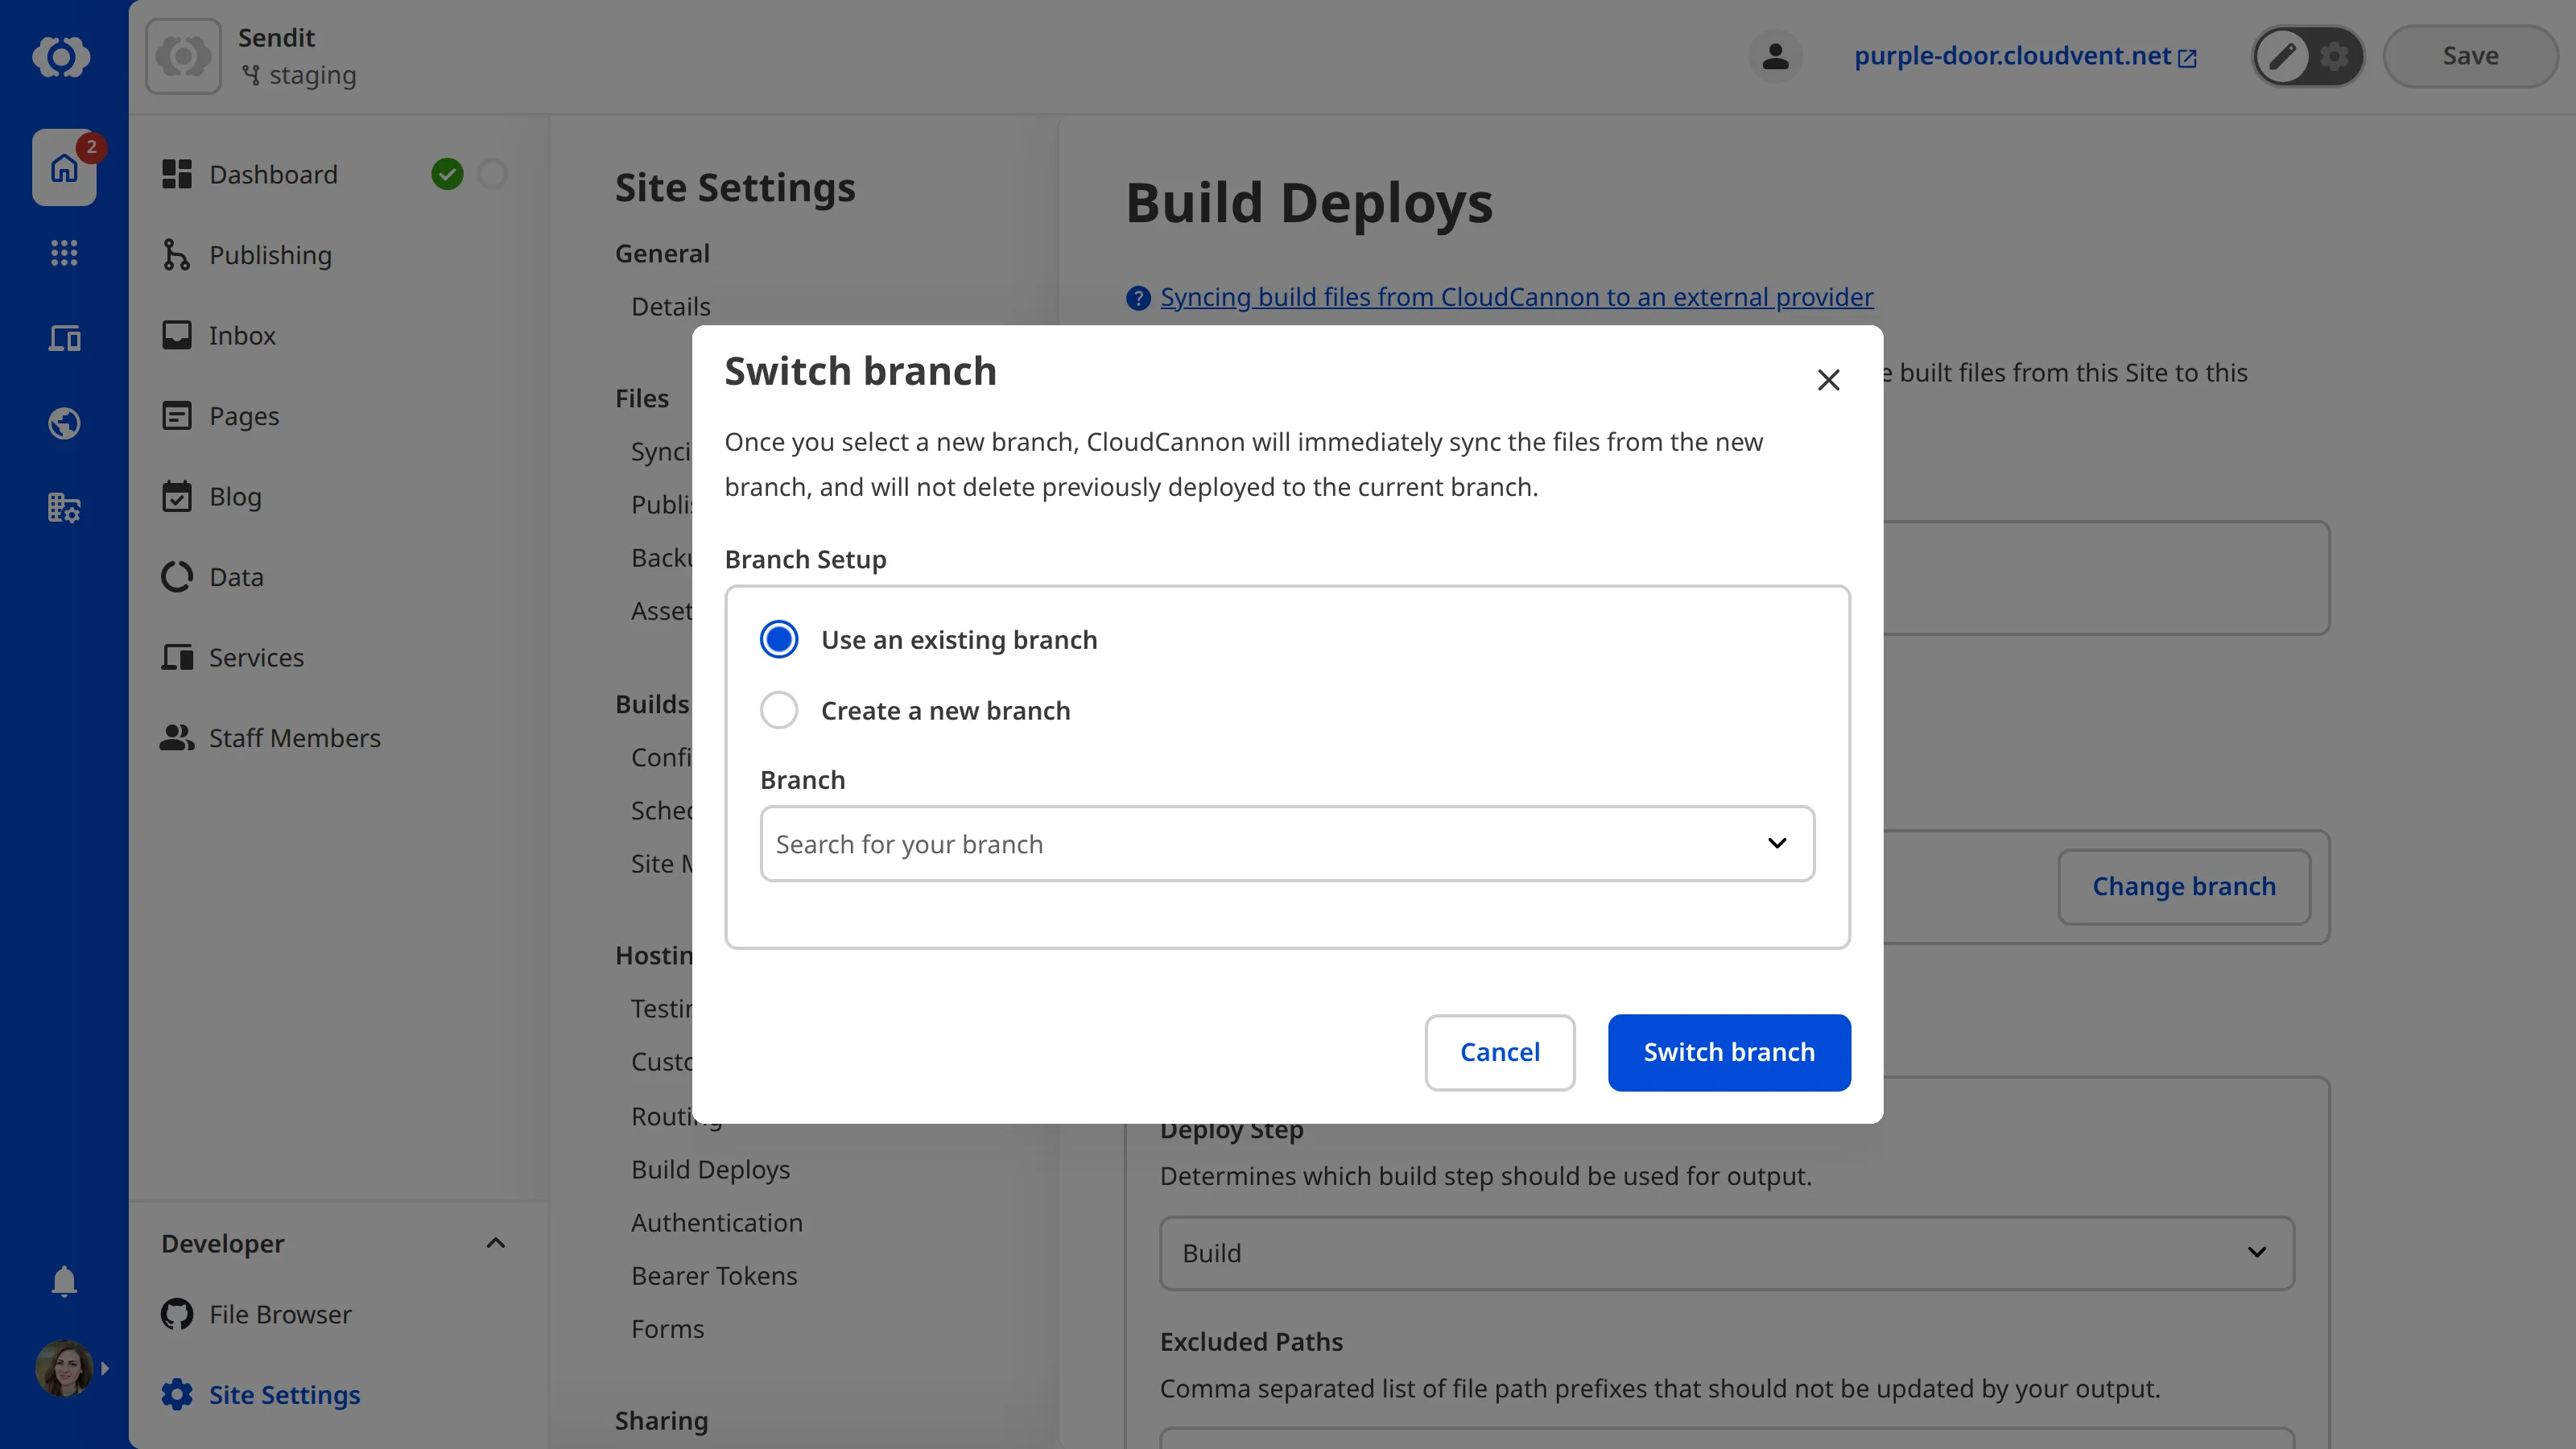Select the globe icon in the blue sidebar
Viewport: 2576px width, 1449px height.
coord(64,423)
